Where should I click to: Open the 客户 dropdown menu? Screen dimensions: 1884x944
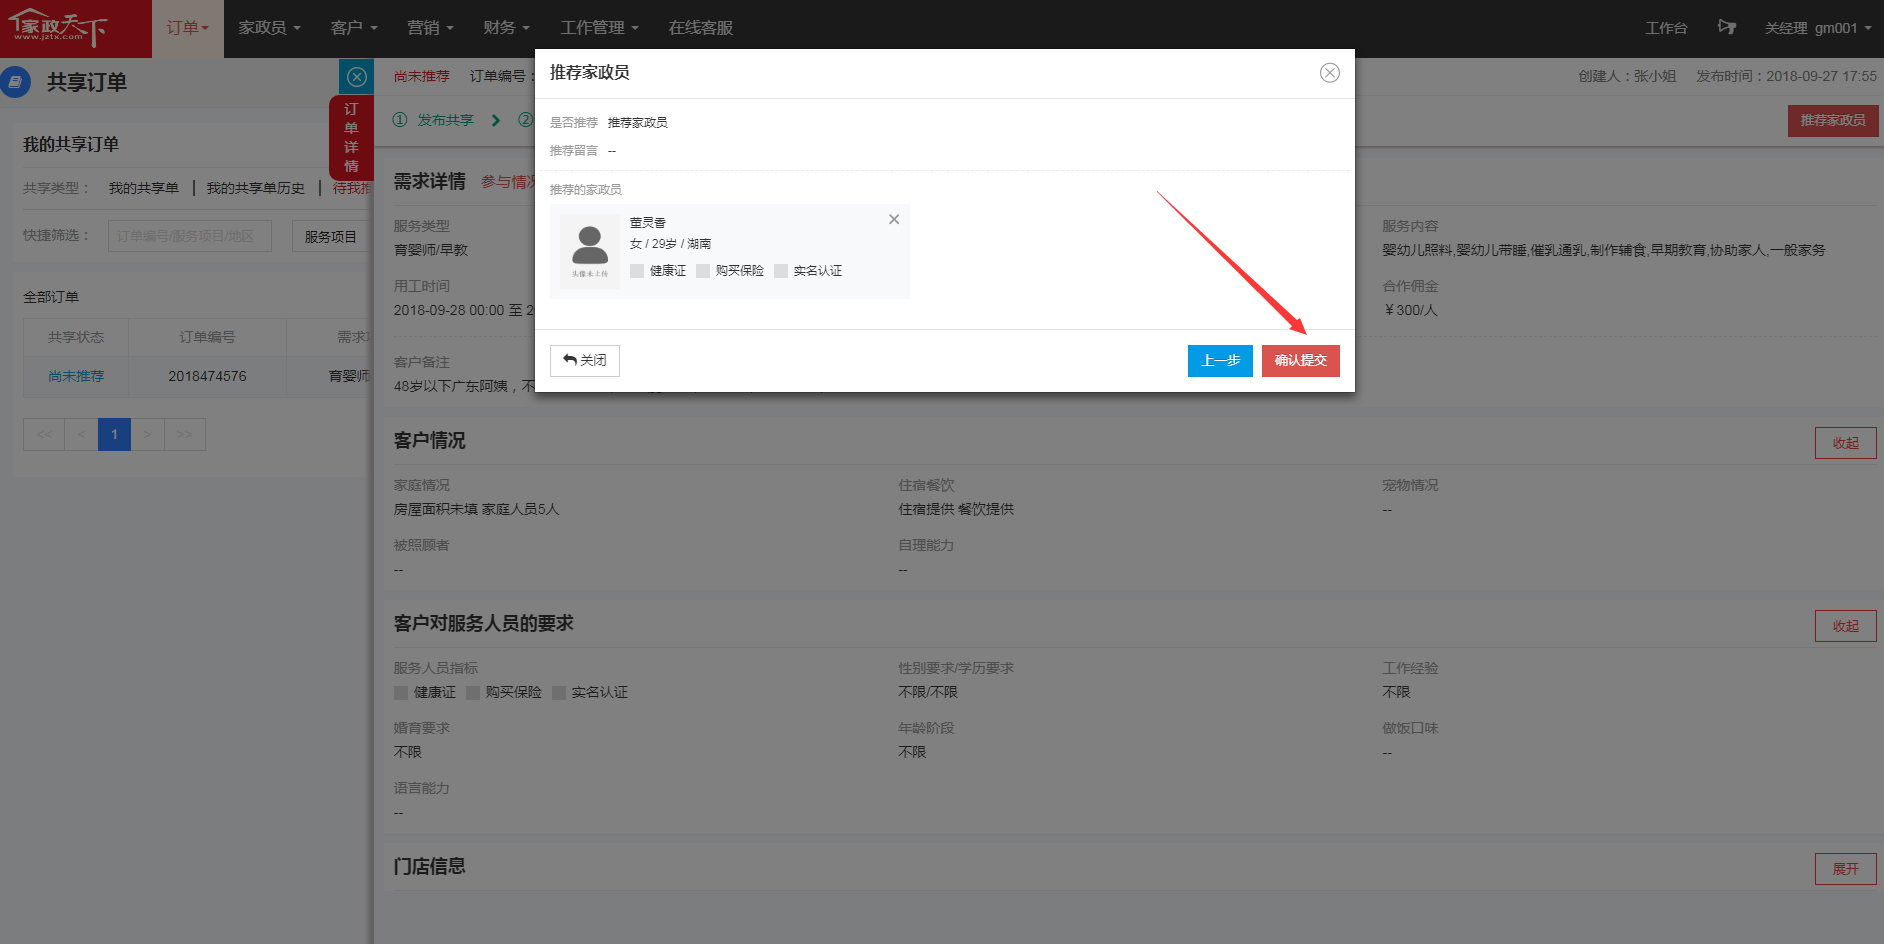point(354,28)
